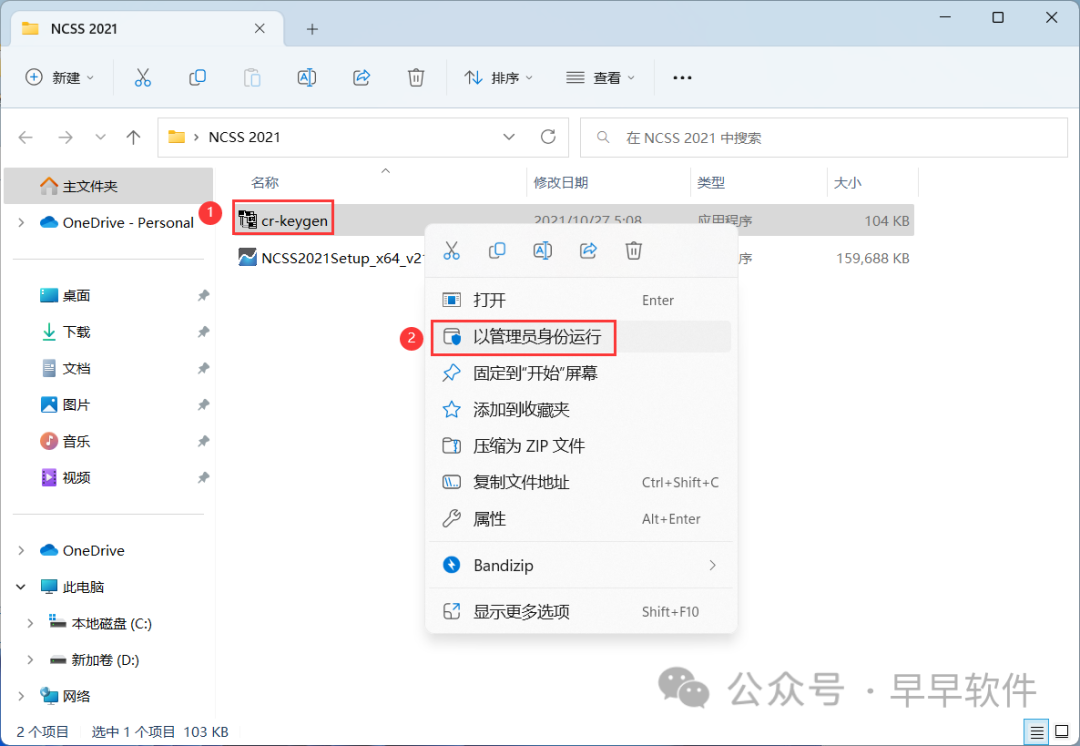
Task: Switch to details view in status bar
Action: 1037,731
